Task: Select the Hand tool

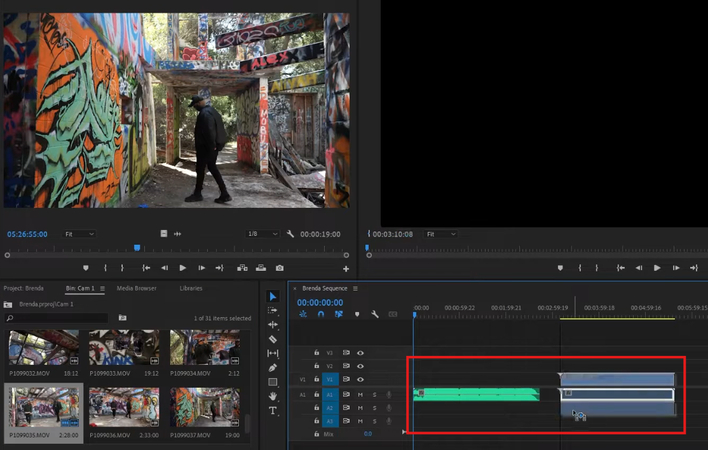Action: (273, 396)
